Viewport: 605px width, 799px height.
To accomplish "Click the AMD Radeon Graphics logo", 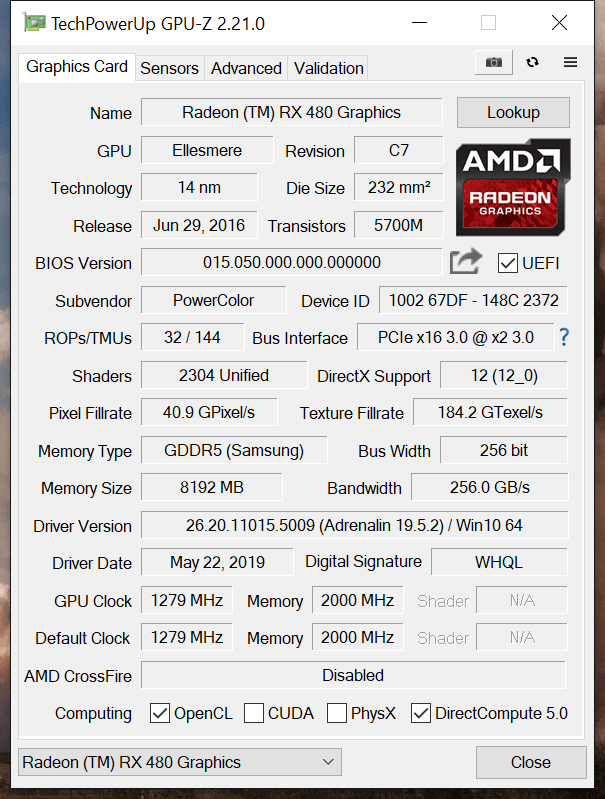I will tap(513, 181).
